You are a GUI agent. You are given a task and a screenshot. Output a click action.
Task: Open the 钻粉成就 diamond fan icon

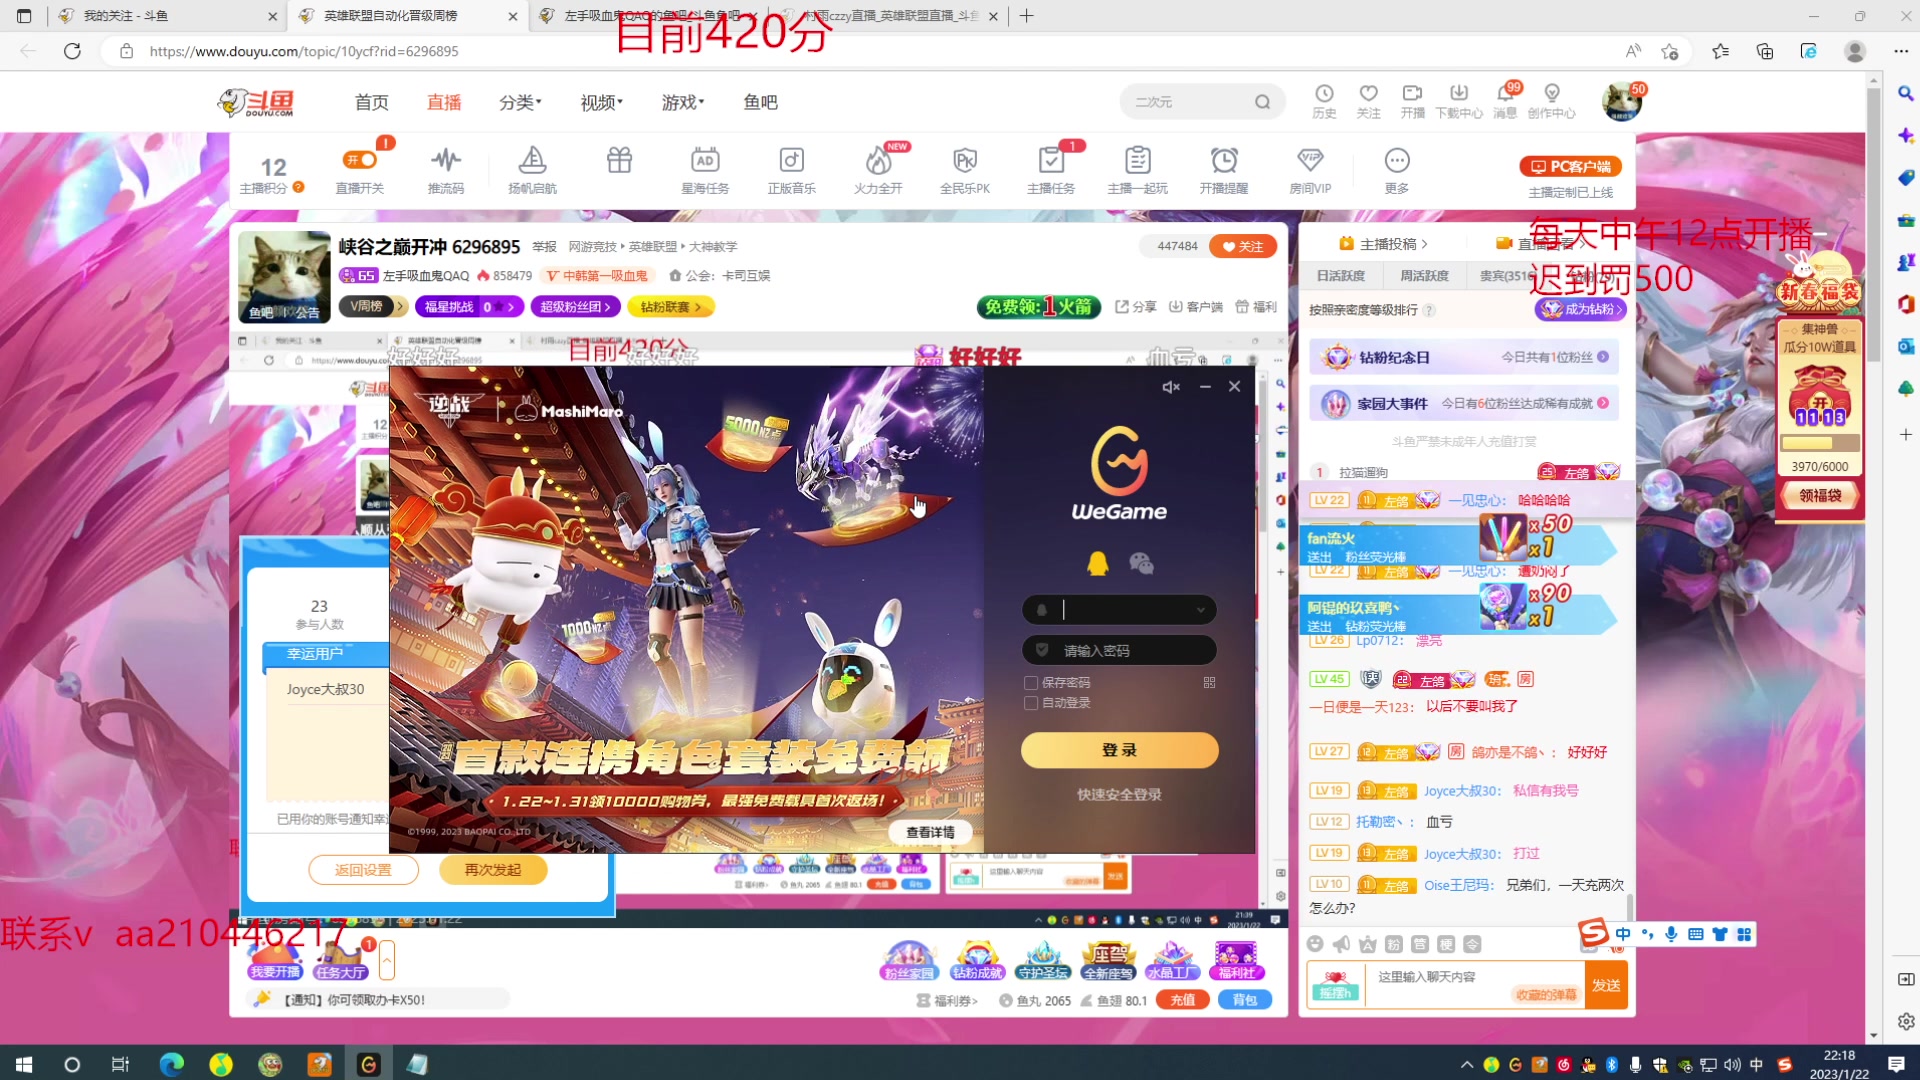pos(977,961)
